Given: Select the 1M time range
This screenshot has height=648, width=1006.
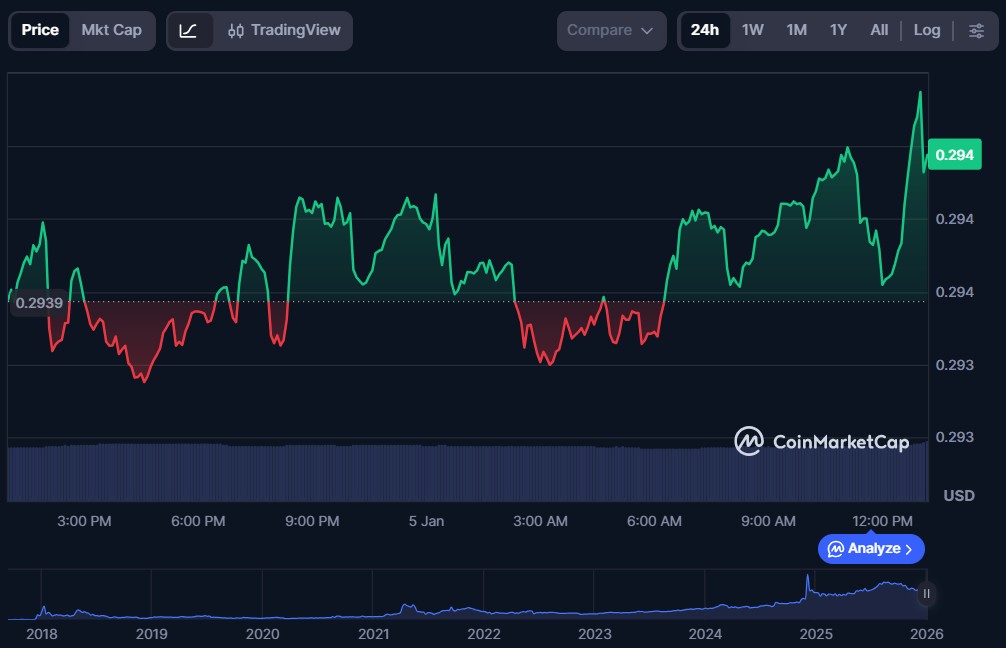Looking at the screenshot, I should (x=796, y=30).
